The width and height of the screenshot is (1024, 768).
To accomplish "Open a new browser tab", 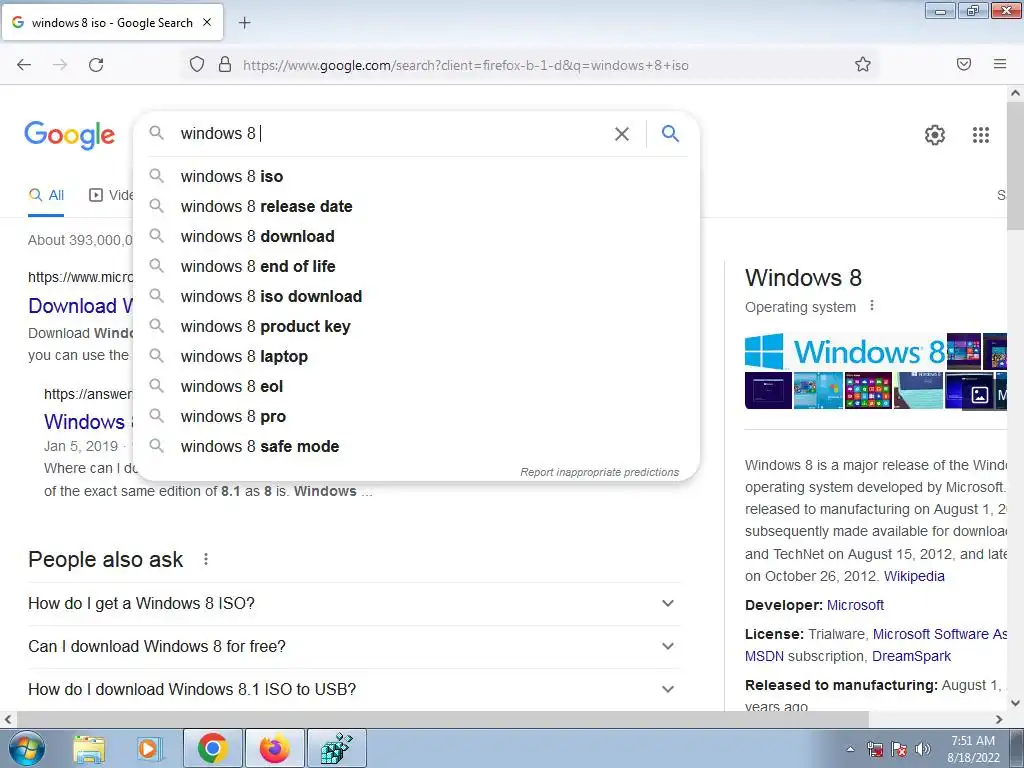I will 244,23.
